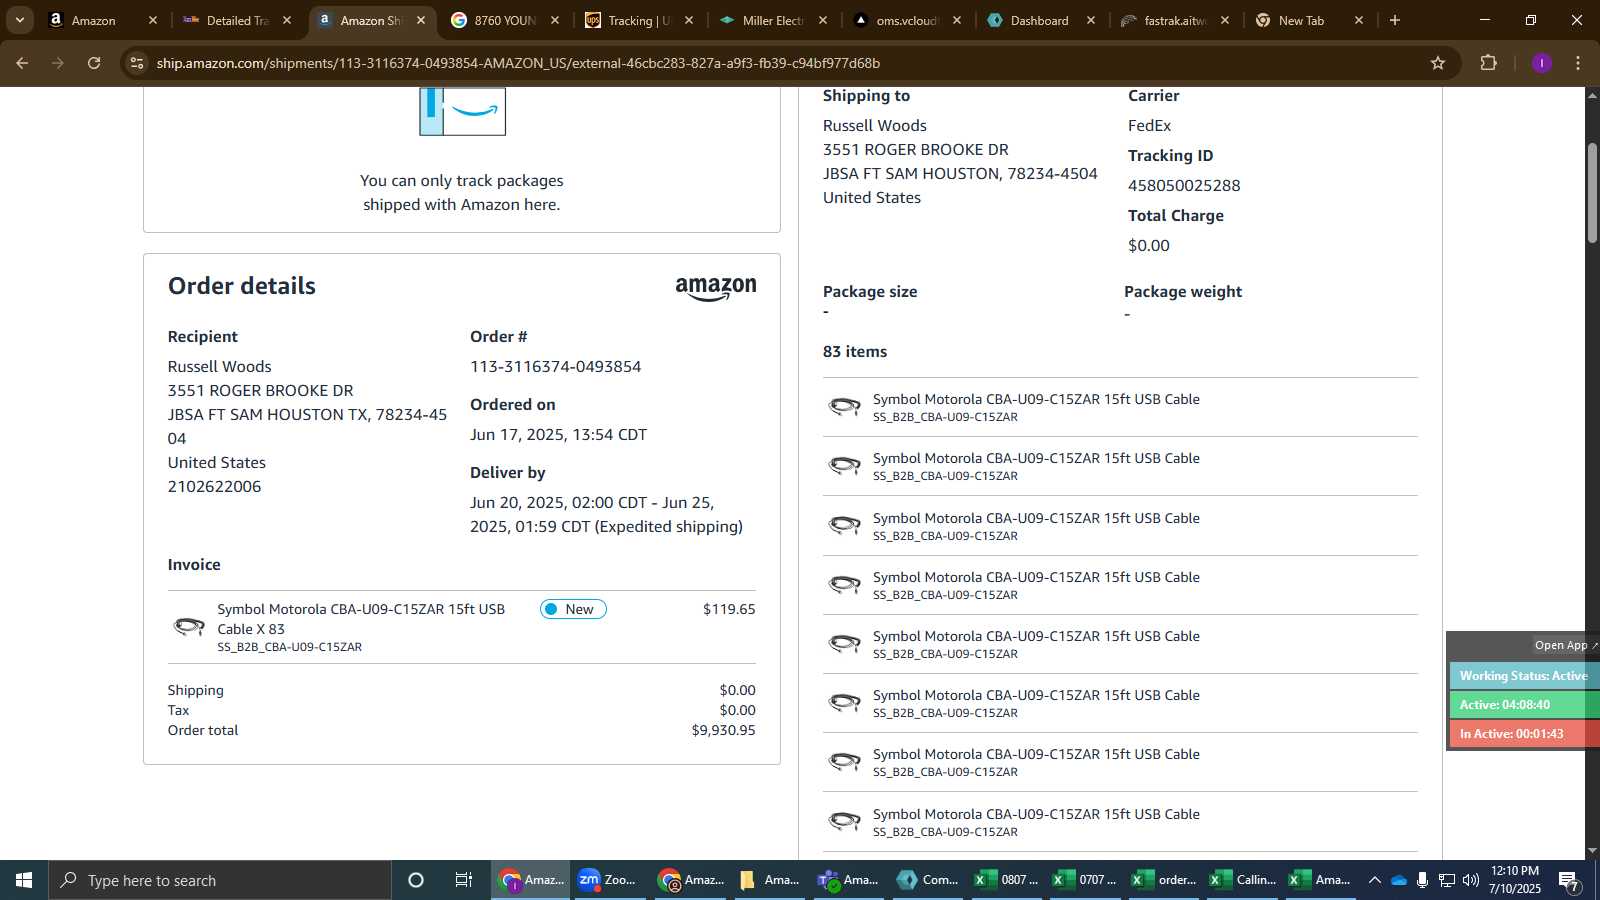This screenshot has height=900, width=1600.
Task: Select the tracking ID 458050025288
Action: pos(1184,186)
